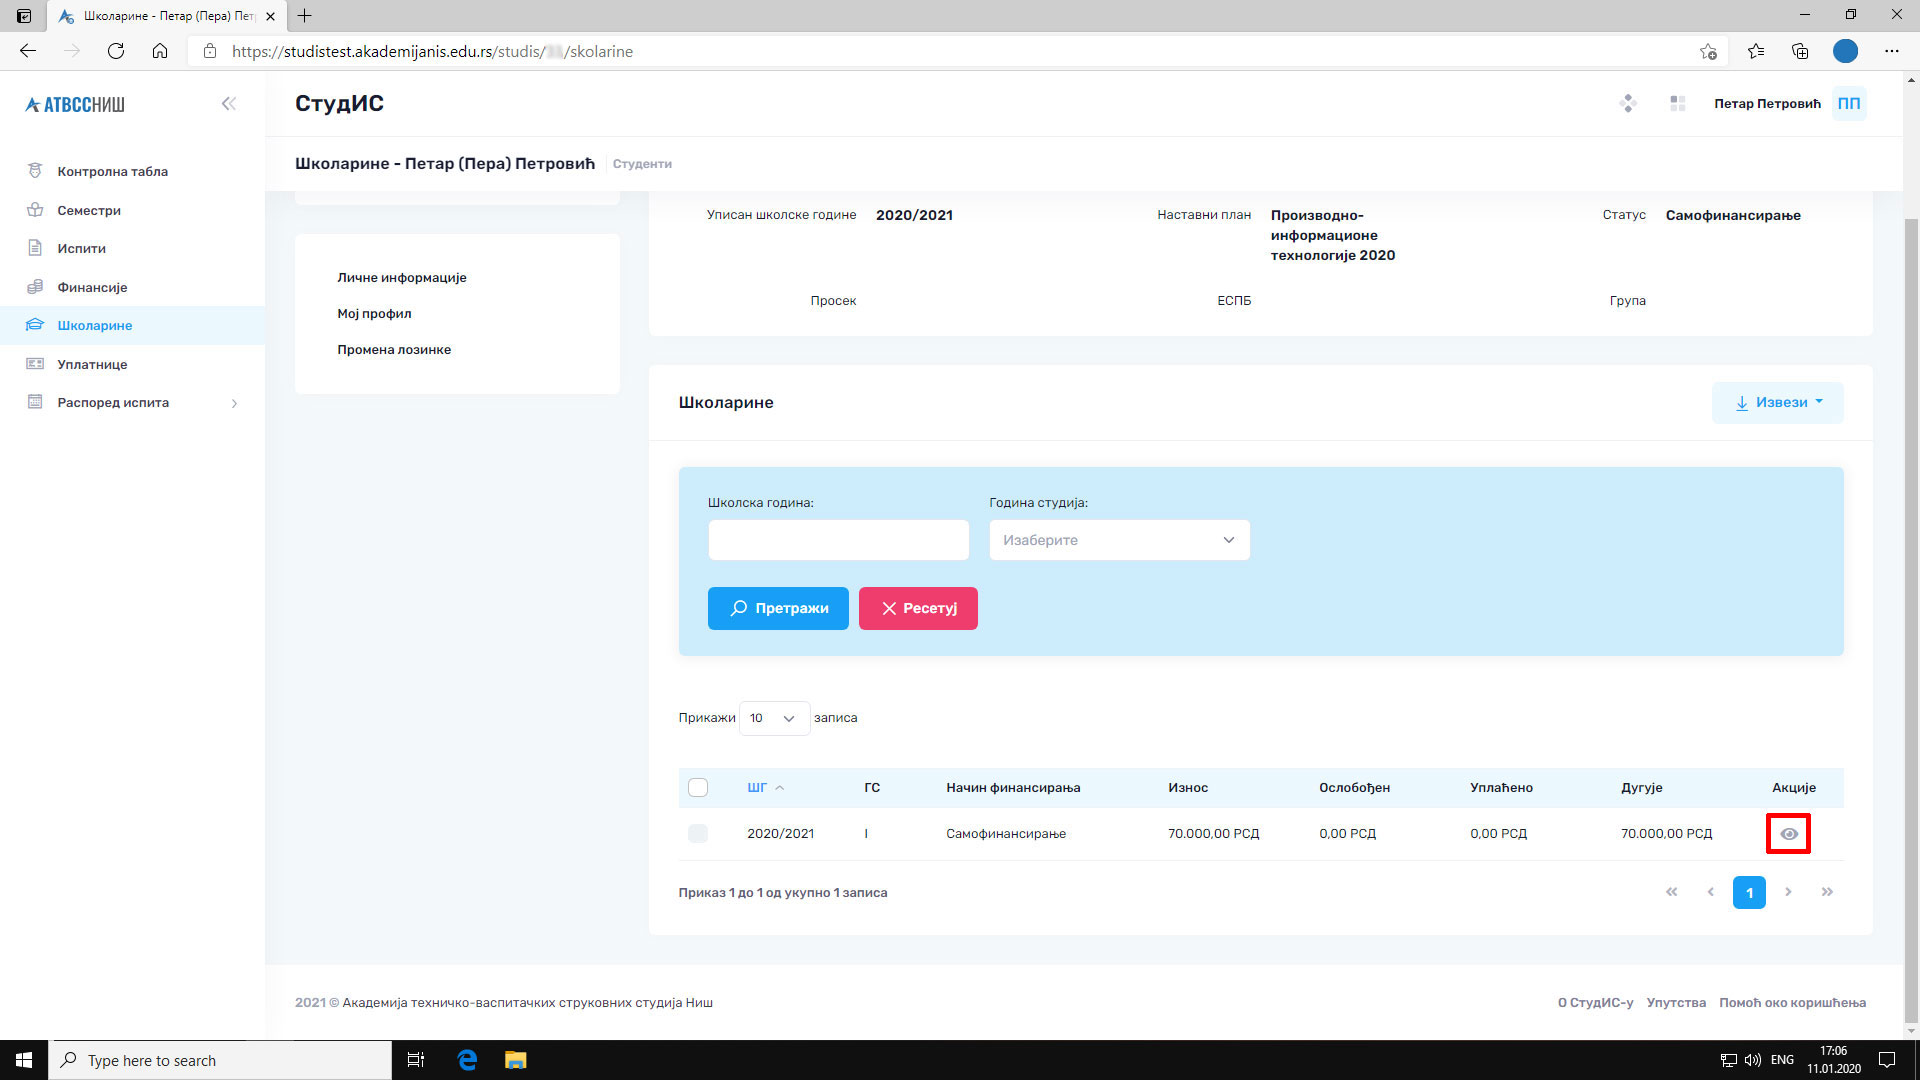Open a new browser tab
This screenshot has height=1080, width=1920.
click(x=305, y=15)
